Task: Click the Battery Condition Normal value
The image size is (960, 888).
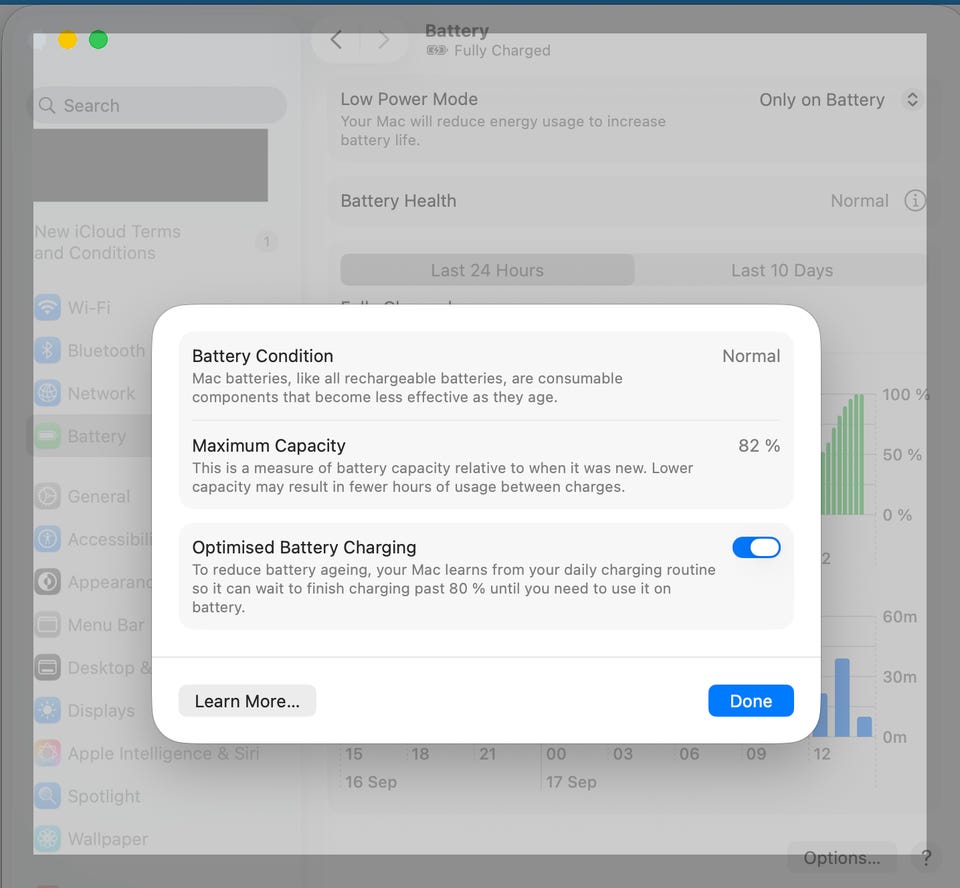Action: pos(751,356)
